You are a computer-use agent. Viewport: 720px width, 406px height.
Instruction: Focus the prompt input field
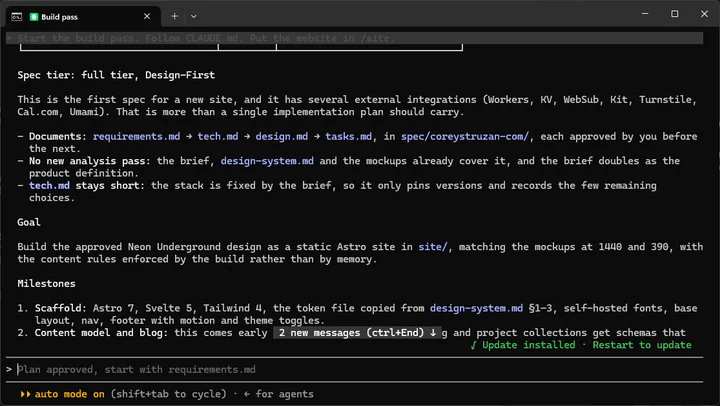click(x=354, y=369)
